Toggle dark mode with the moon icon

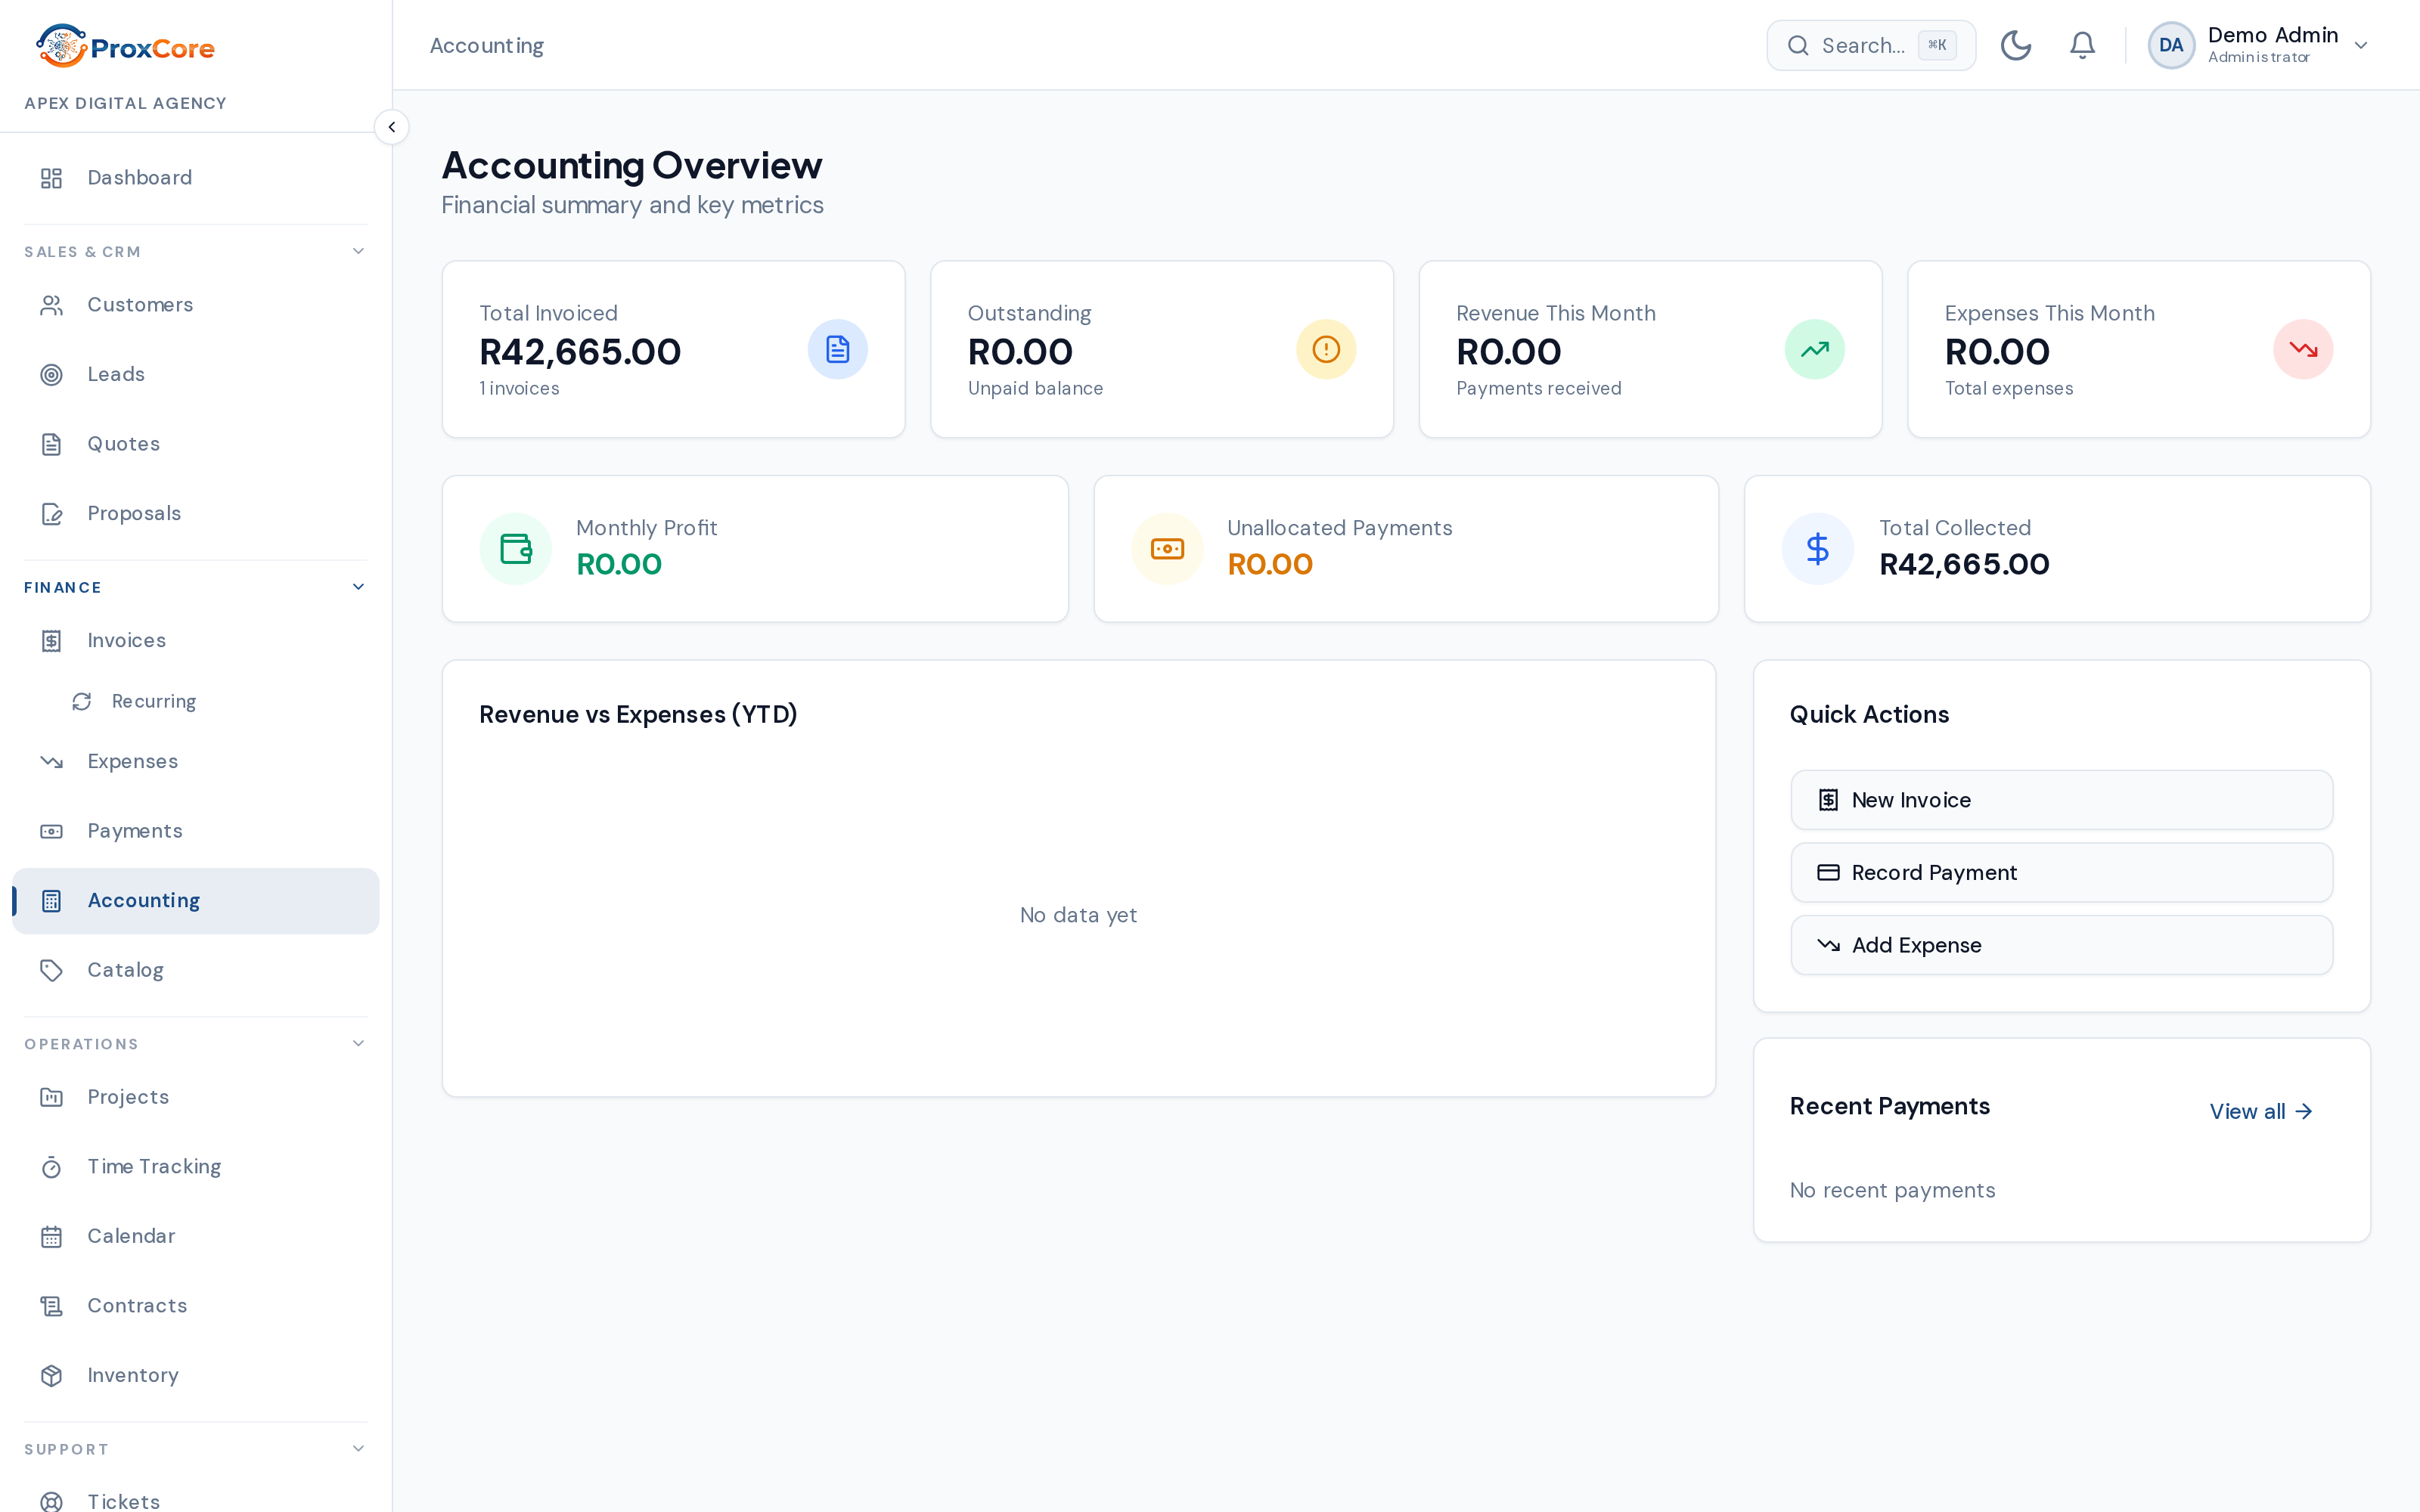pos(2015,45)
